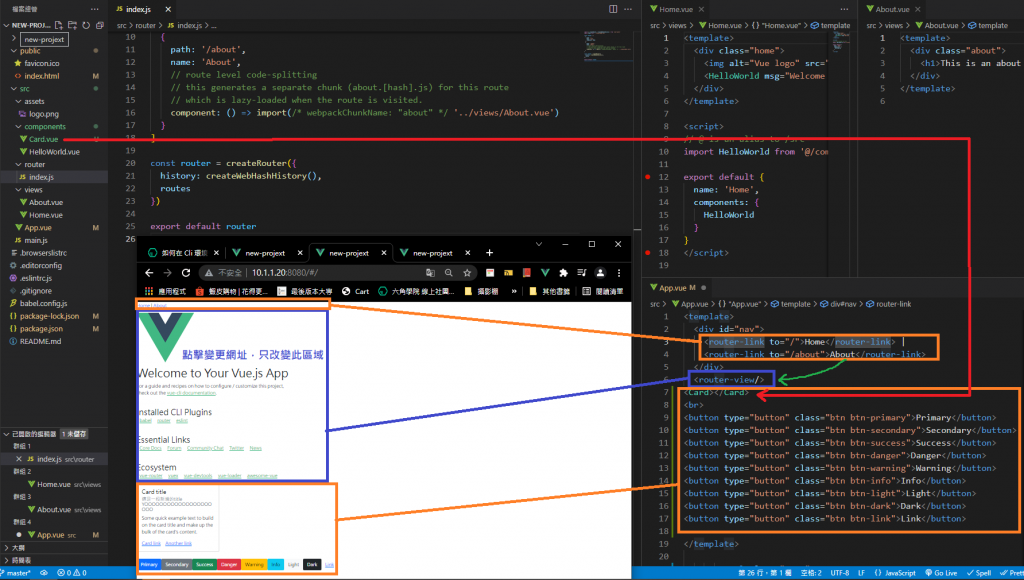1024x580 pixels.
Task: Expand the 大綱 outline section
Action: coord(7,547)
